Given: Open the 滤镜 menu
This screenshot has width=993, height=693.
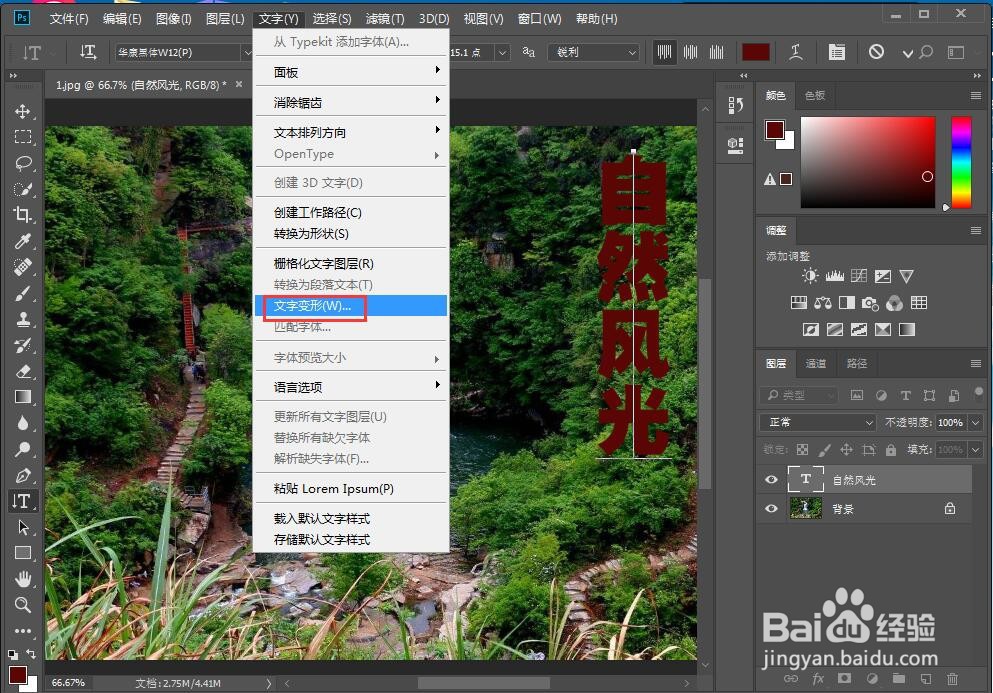Looking at the screenshot, I should [x=385, y=17].
